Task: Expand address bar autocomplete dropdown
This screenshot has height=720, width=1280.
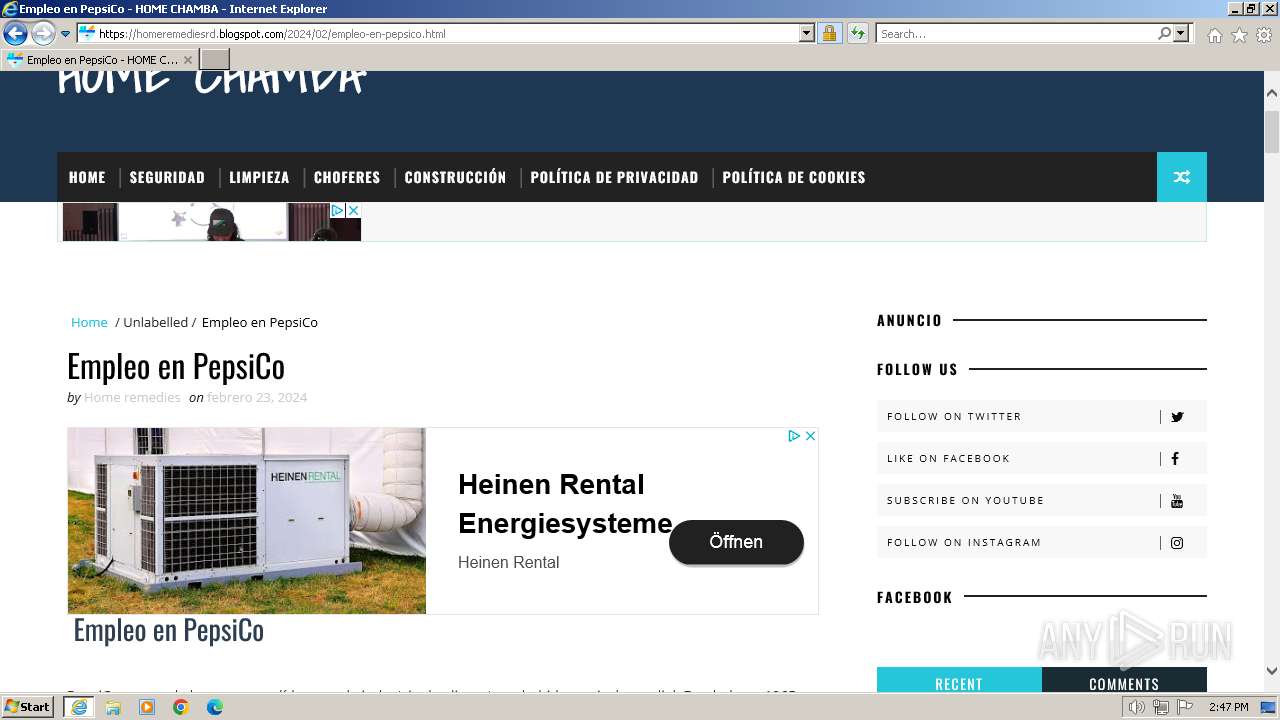Action: (x=807, y=34)
